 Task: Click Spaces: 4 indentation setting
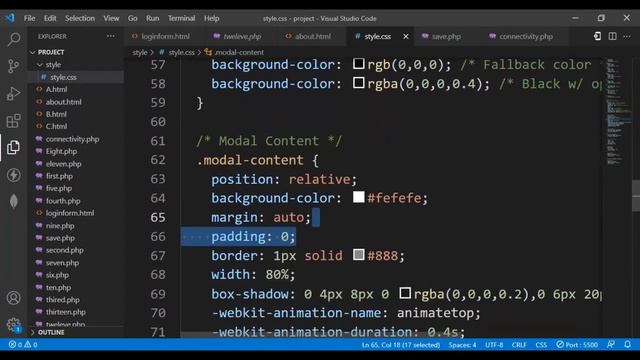[x=462, y=345]
